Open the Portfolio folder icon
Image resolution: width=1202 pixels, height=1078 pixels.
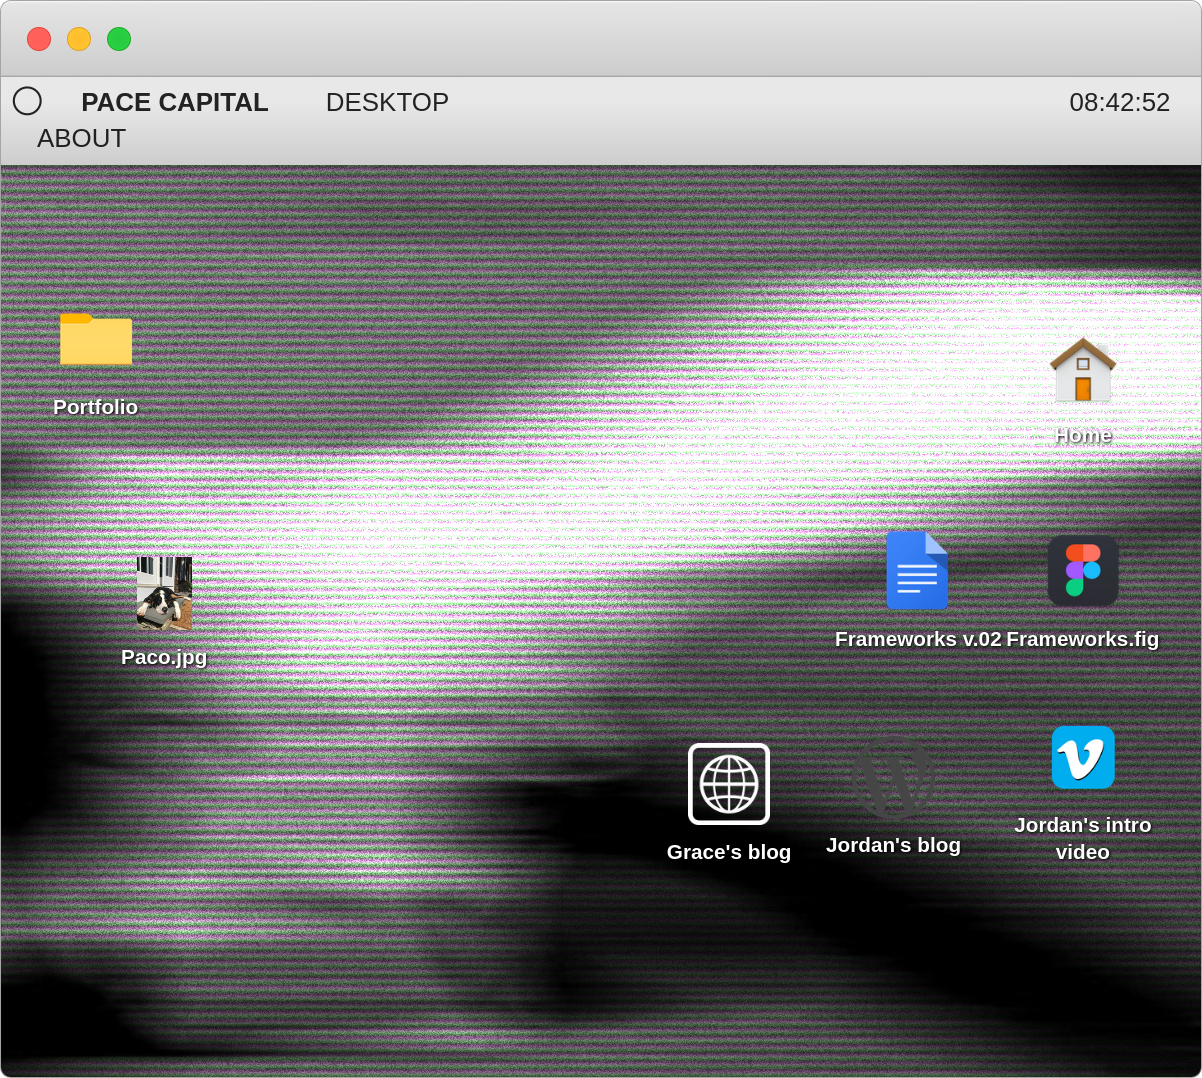pos(96,340)
